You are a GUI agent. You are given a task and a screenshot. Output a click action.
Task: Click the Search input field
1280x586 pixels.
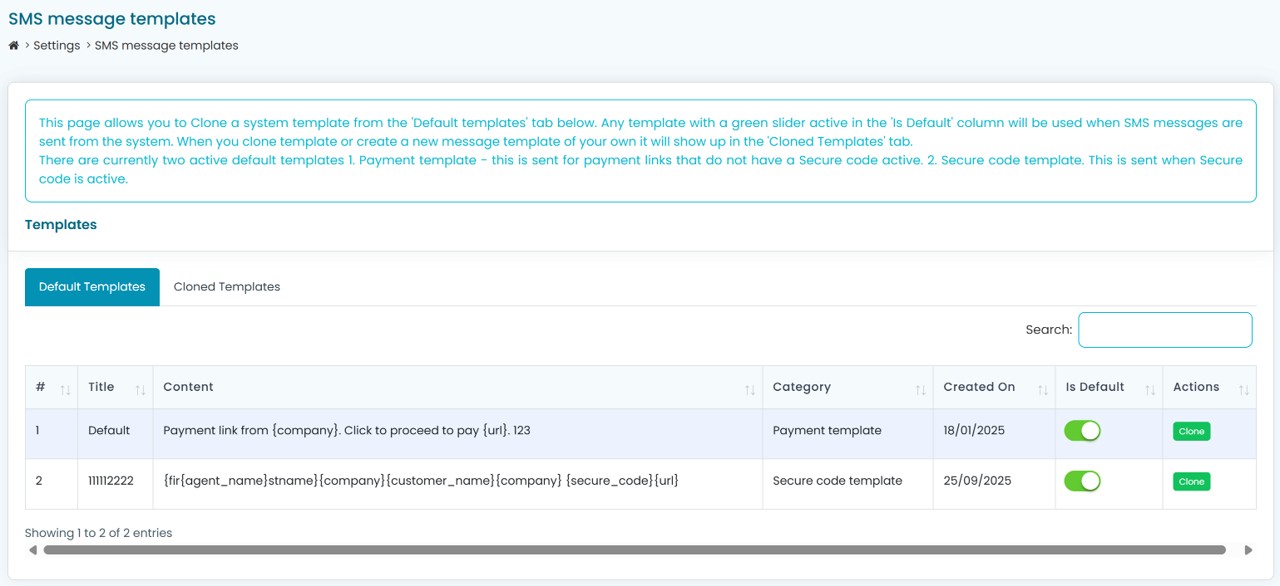[x=1165, y=330]
